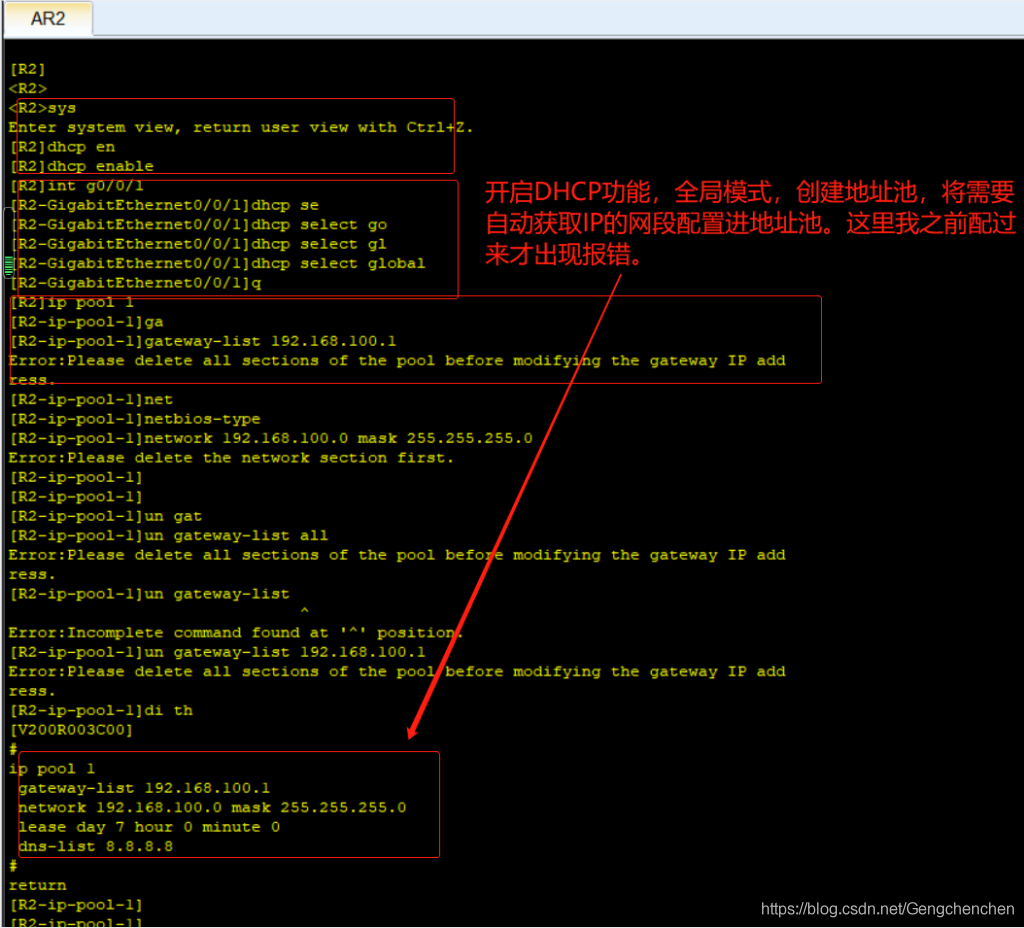The height and width of the screenshot is (928, 1024).
Task: Click the 'netbios-type' line
Action: click(135, 419)
